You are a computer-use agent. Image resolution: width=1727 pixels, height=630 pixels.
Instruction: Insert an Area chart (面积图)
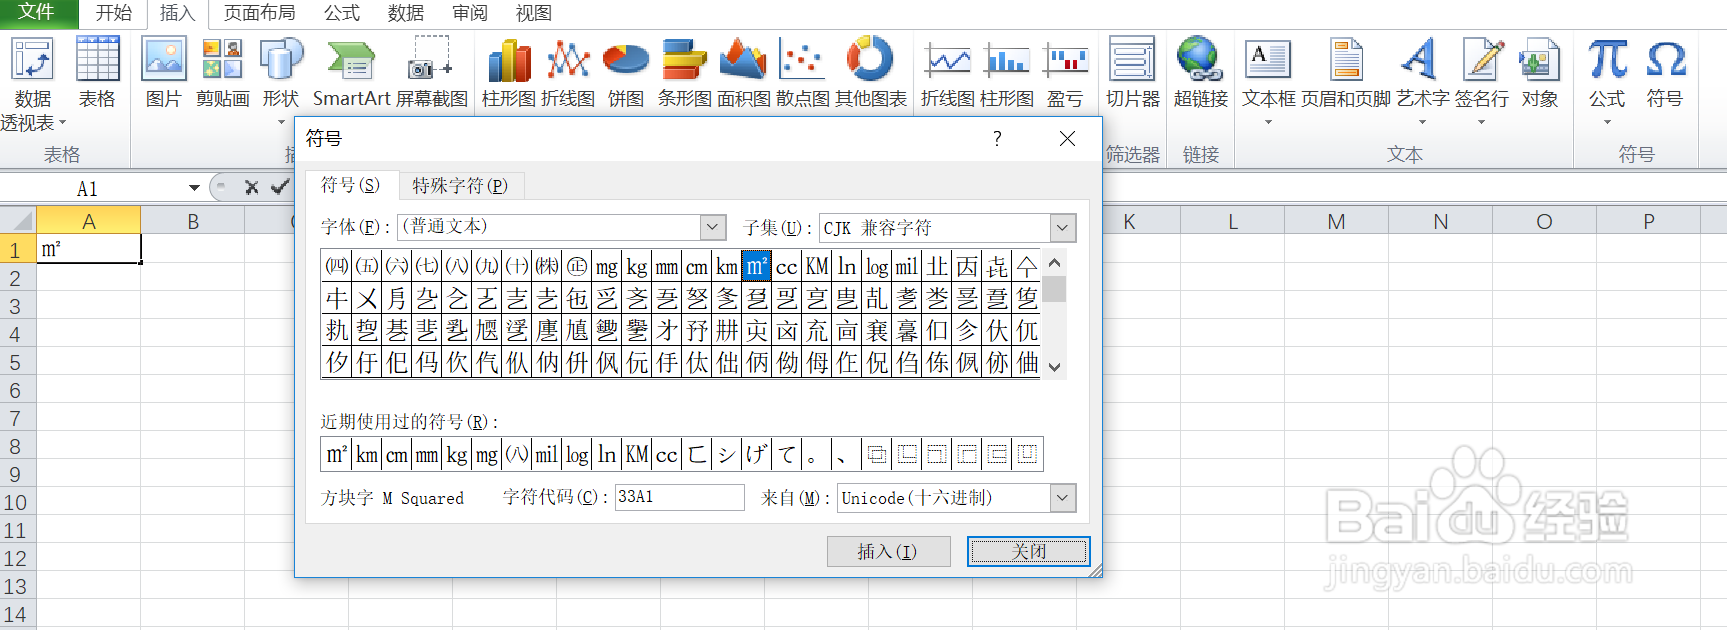tap(743, 72)
